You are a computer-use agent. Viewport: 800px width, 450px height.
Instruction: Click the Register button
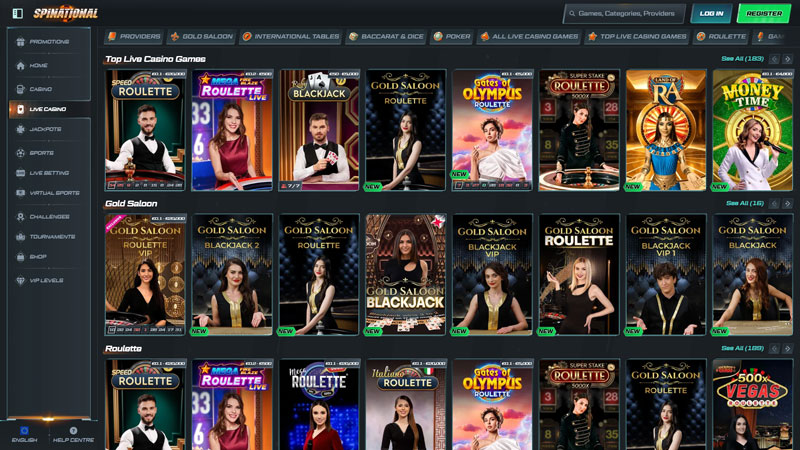[764, 14]
